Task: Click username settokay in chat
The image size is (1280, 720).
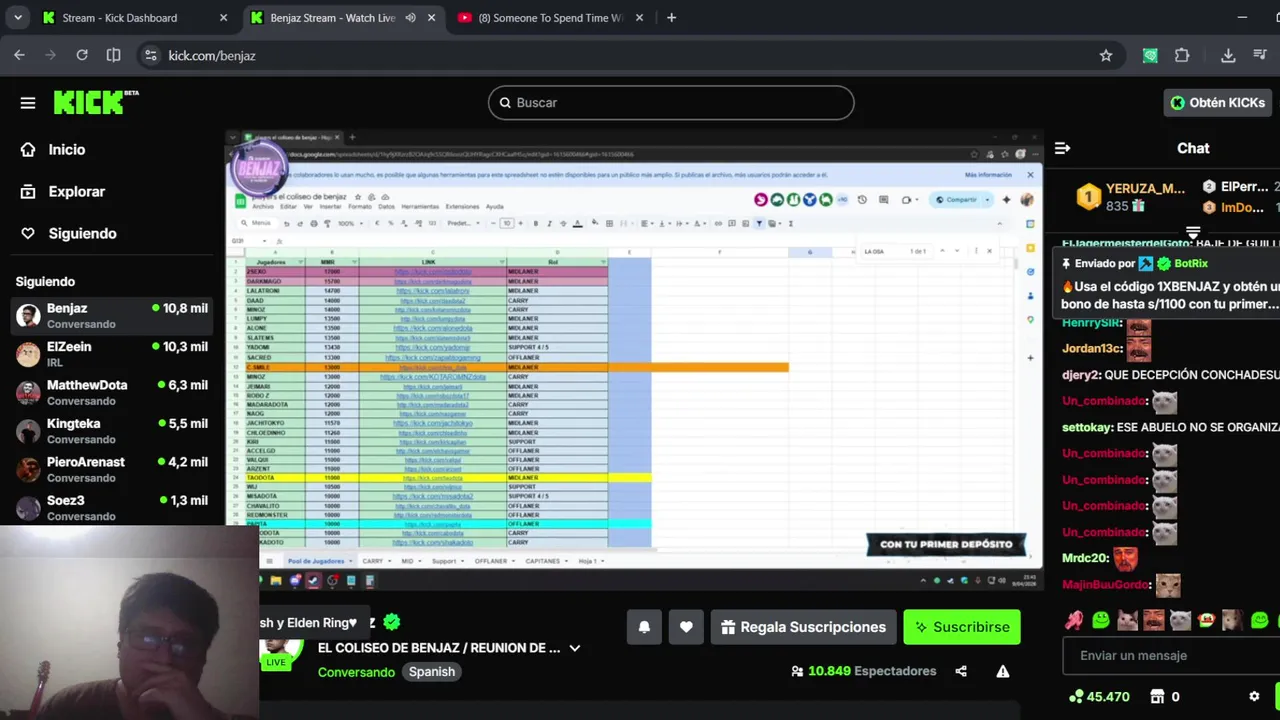Action: point(1087,427)
